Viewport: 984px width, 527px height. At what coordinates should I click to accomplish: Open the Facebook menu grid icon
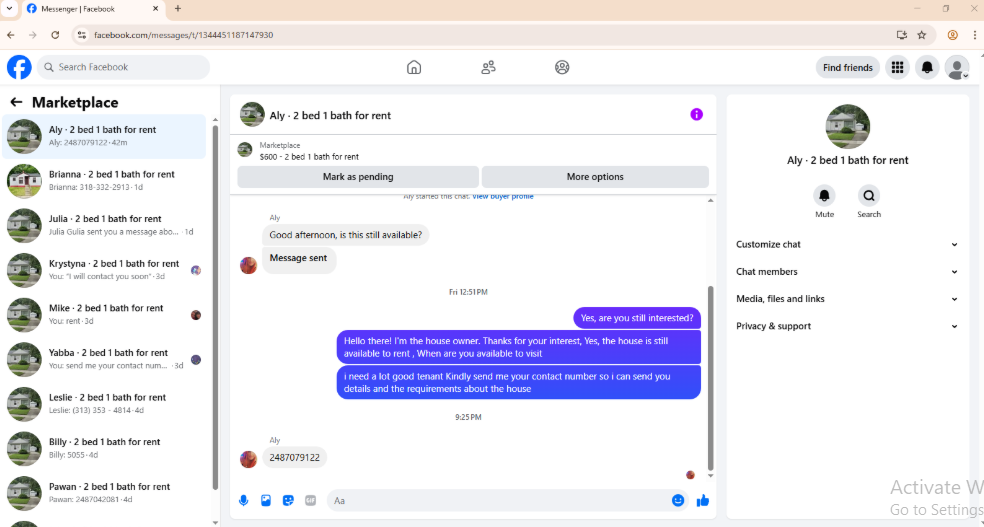(897, 67)
